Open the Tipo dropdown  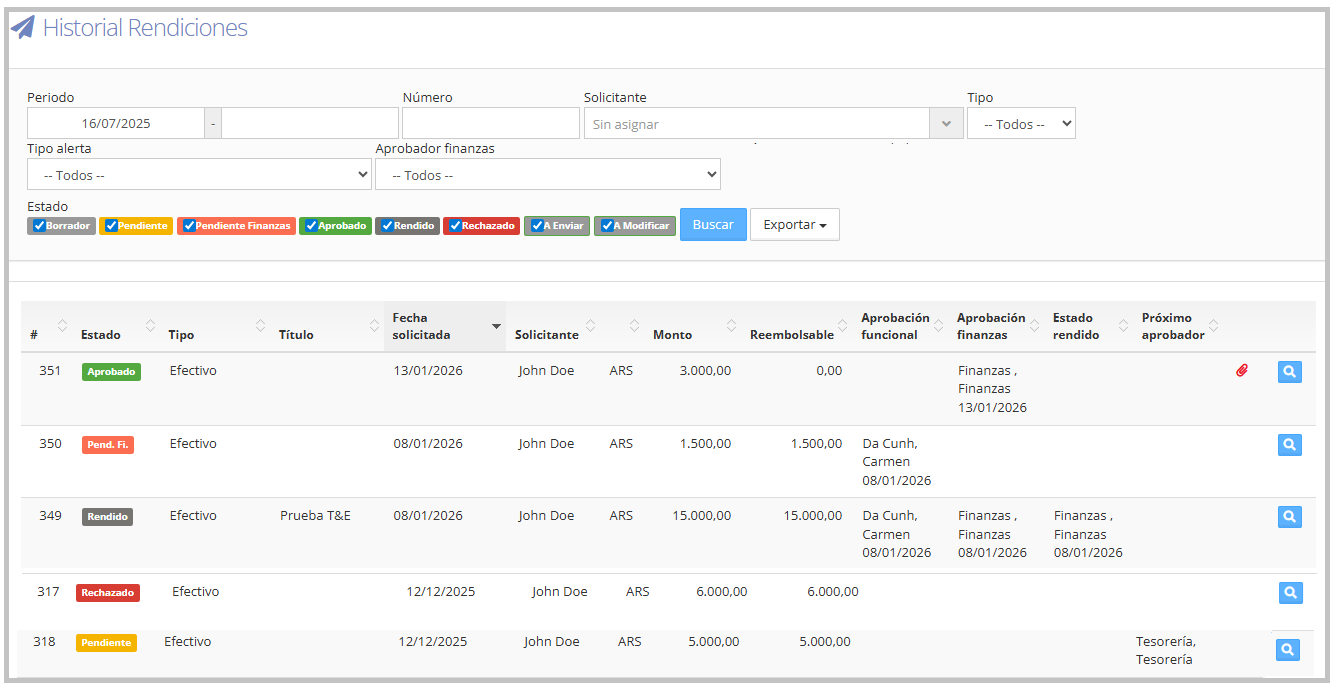(x=1020, y=124)
